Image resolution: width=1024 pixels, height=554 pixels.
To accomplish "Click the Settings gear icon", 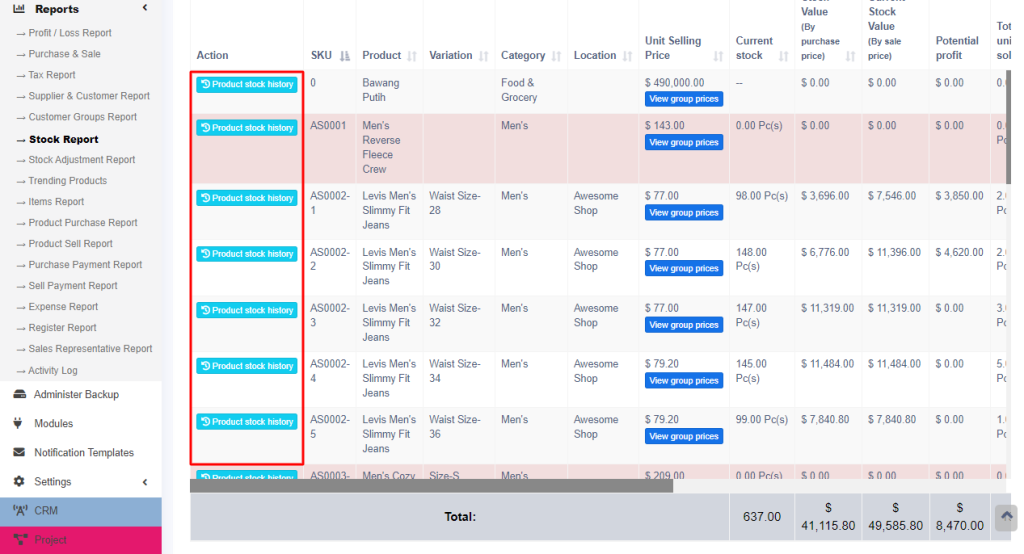I will [x=19, y=481].
